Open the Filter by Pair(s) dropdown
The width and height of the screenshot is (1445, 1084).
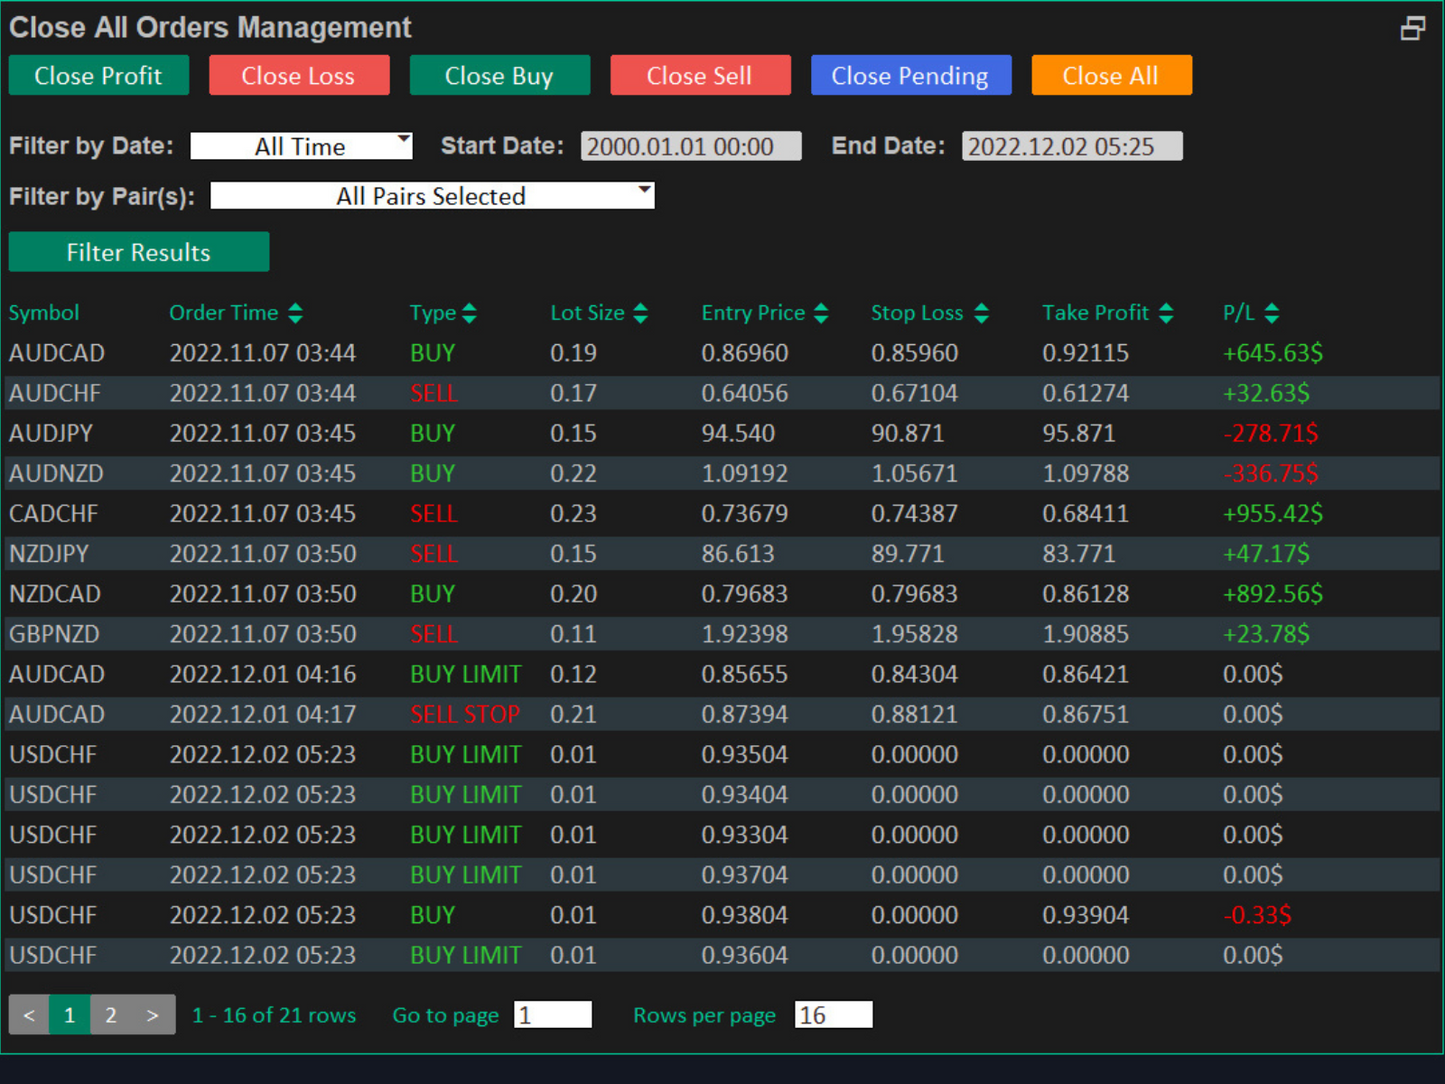[432, 196]
